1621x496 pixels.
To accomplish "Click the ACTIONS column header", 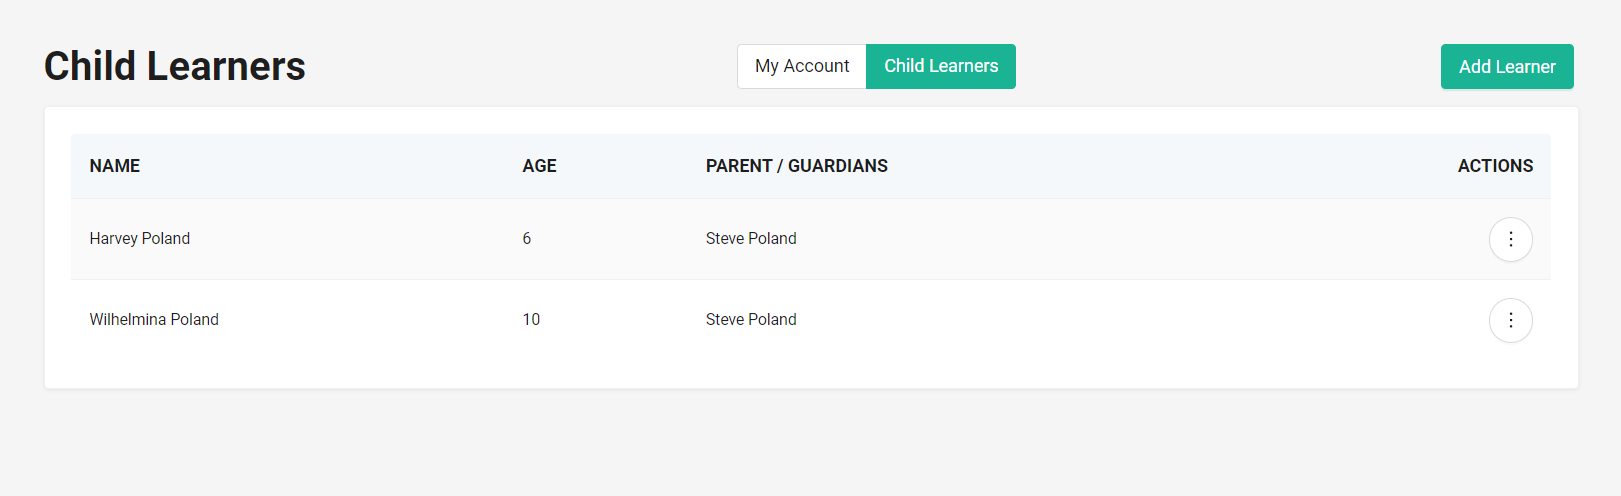I will pyautogui.click(x=1495, y=166).
